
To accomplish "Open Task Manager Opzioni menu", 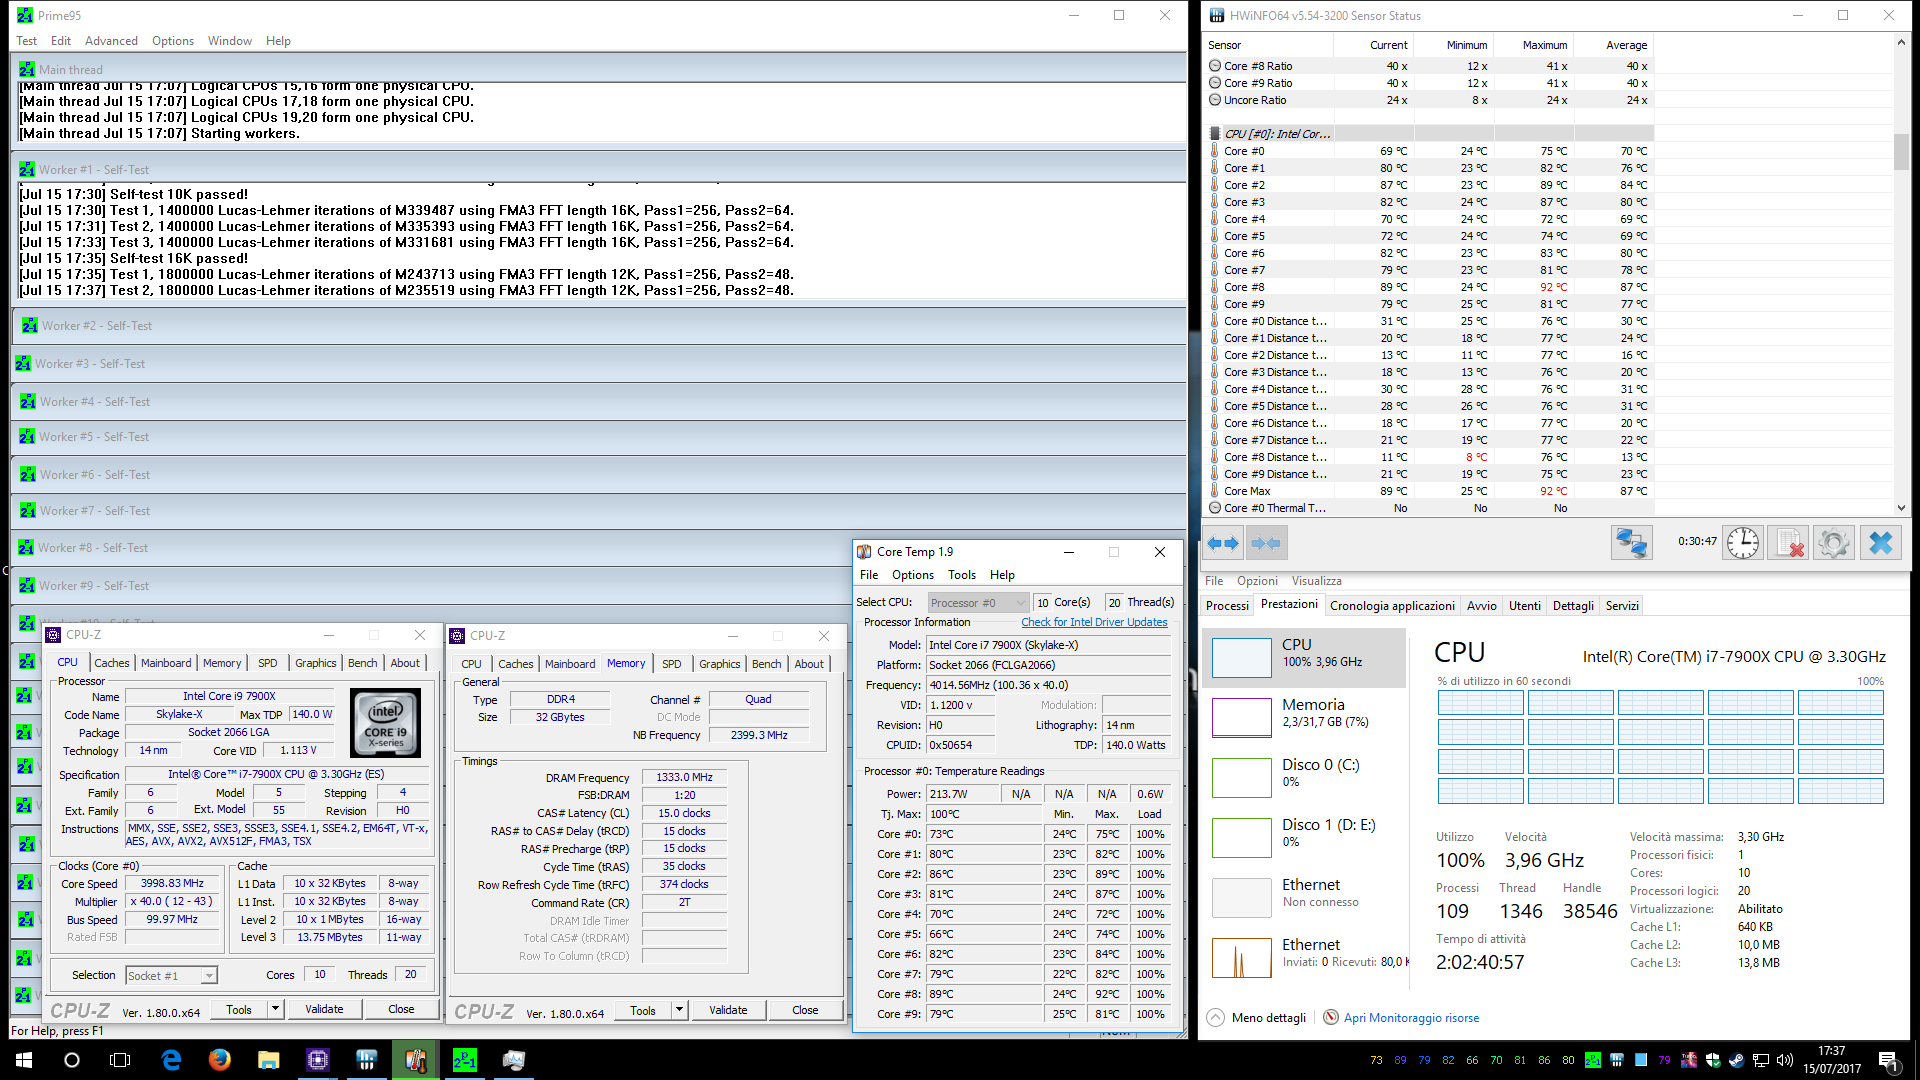I will 1257,581.
